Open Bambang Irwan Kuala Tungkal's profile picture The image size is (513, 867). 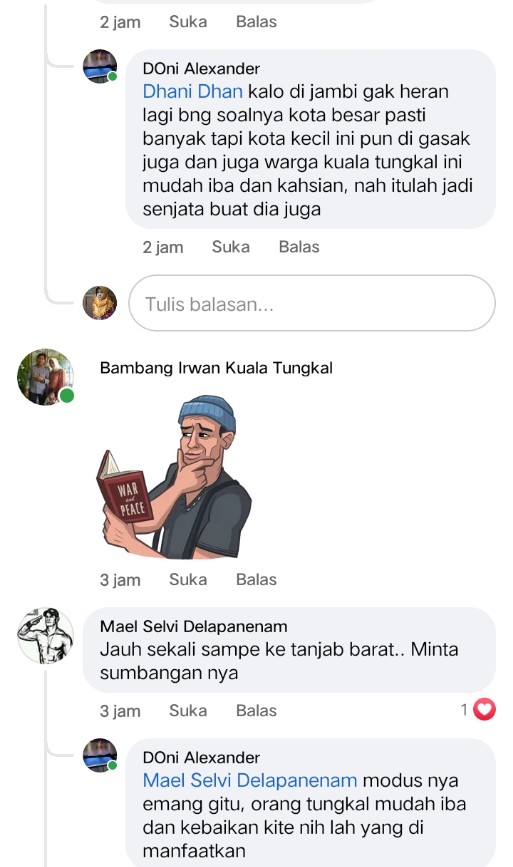coord(45,377)
